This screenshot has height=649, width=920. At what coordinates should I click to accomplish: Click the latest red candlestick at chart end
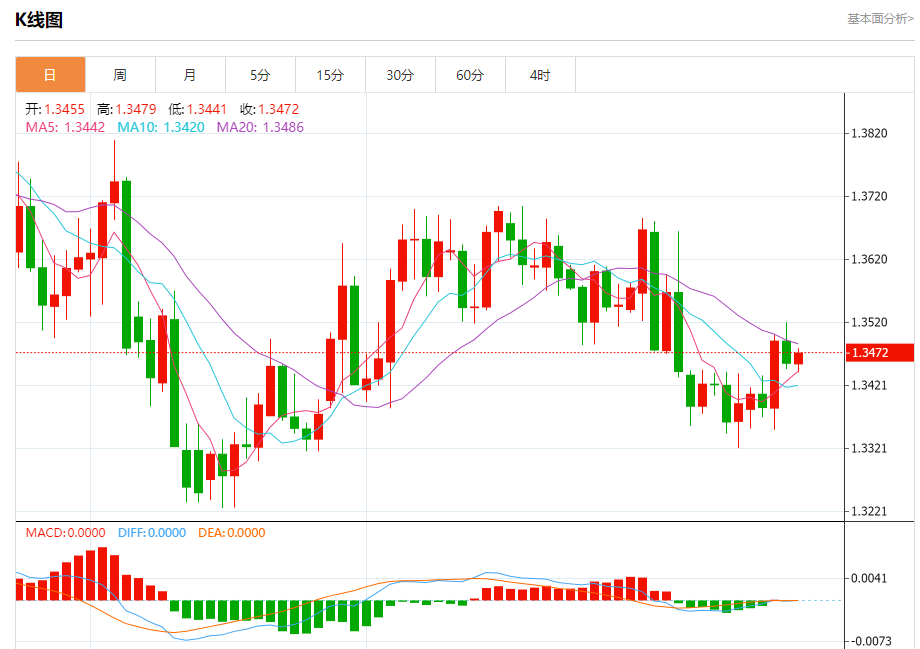[x=799, y=359]
